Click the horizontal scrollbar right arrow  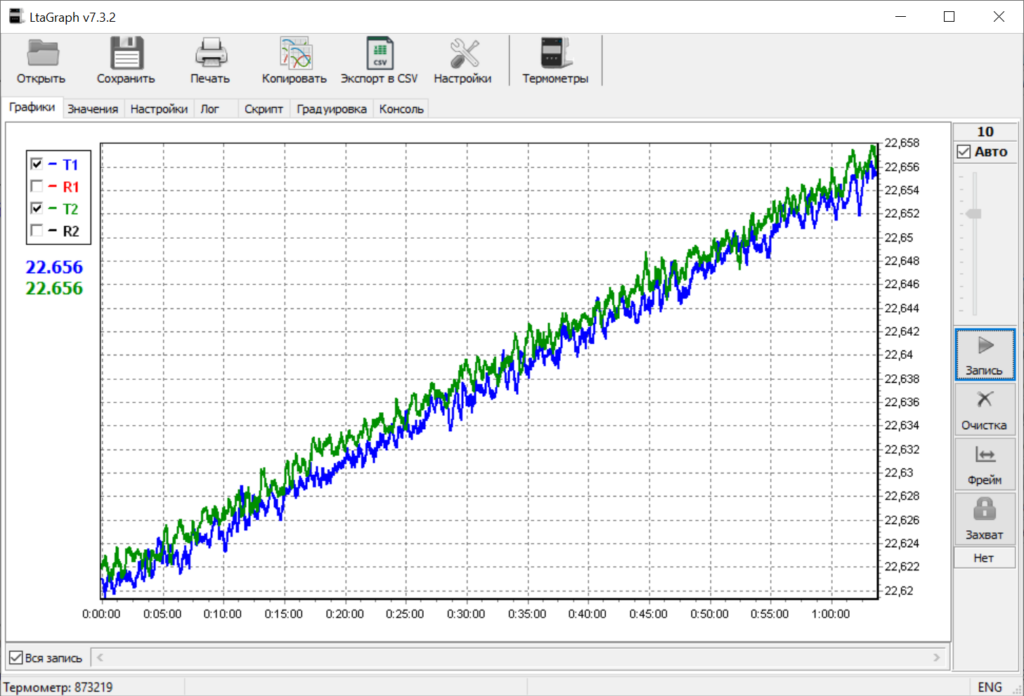click(x=936, y=657)
